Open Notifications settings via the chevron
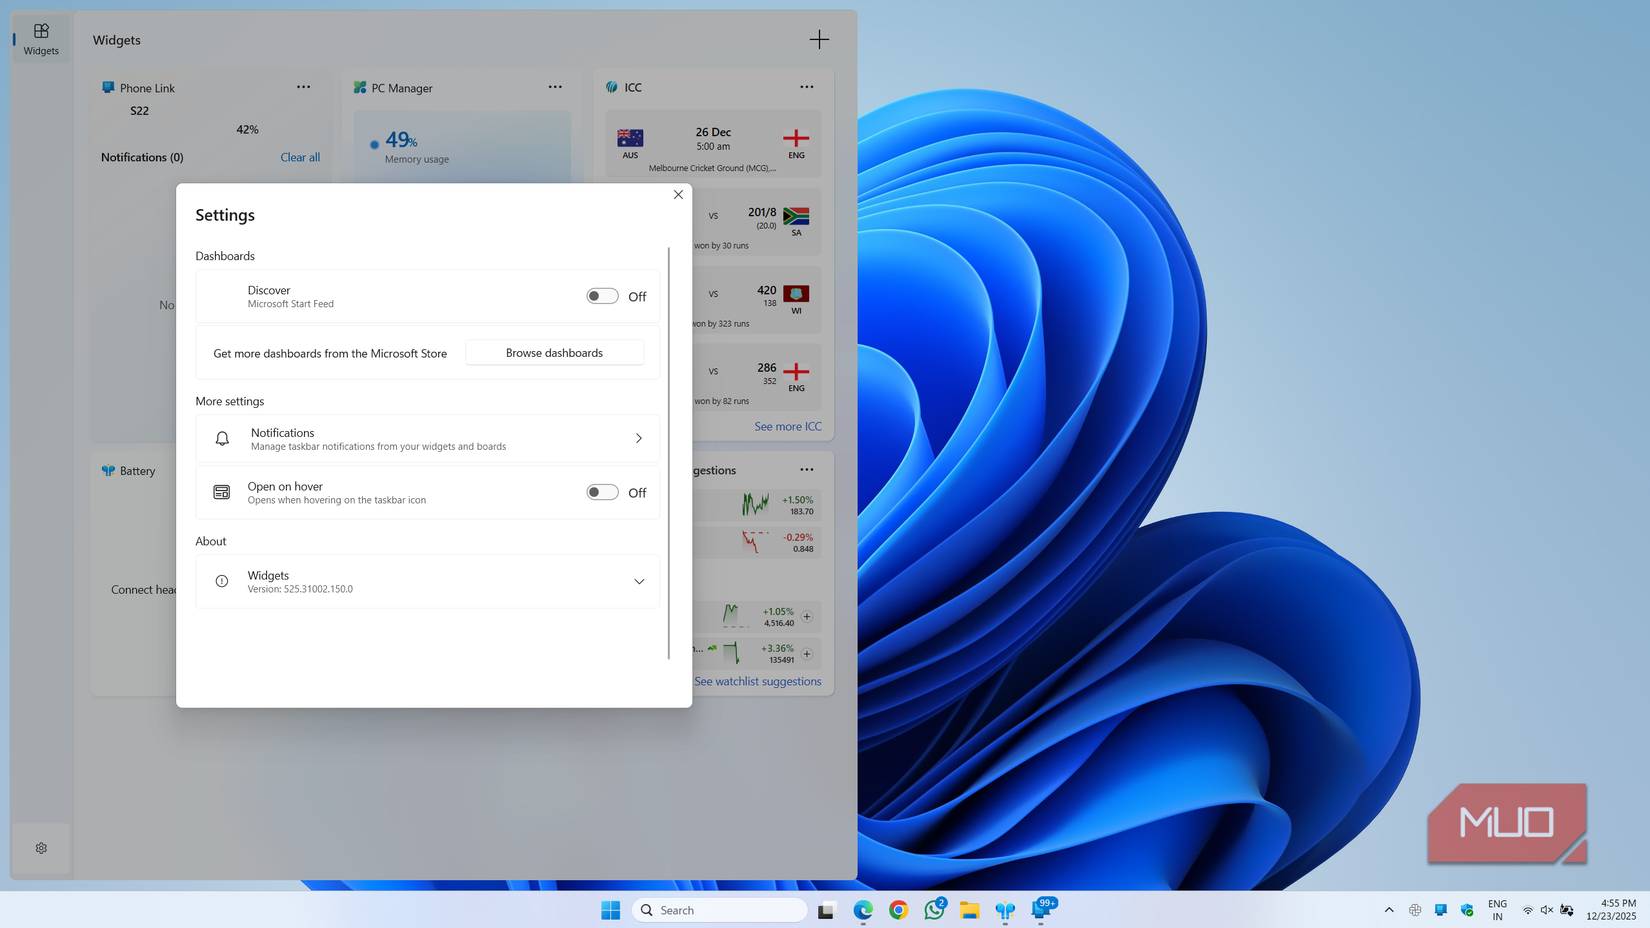Viewport: 1650px width, 928px height. click(638, 438)
